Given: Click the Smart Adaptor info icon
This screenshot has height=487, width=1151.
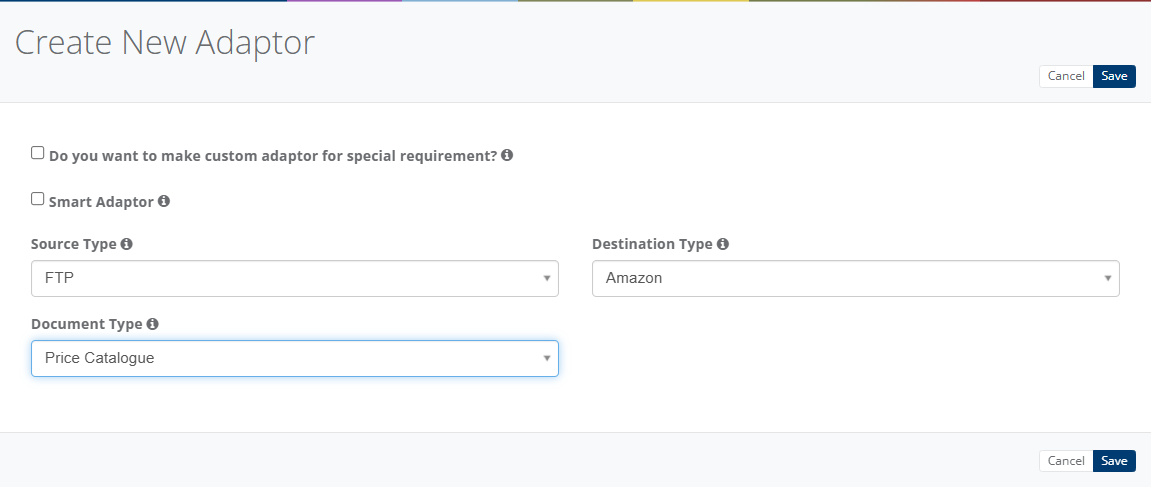Looking at the screenshot, I should pyautogui.click(x=164, y=201).
